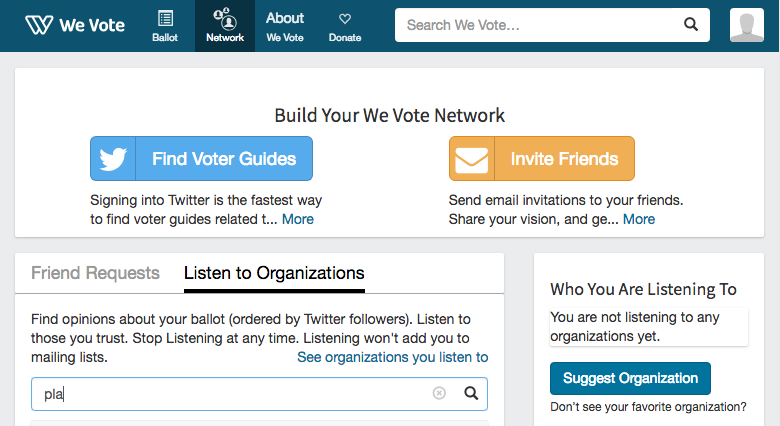
Task: Click the header search magnifier icon
Action: pyautogui.click(x=690, y=25)
